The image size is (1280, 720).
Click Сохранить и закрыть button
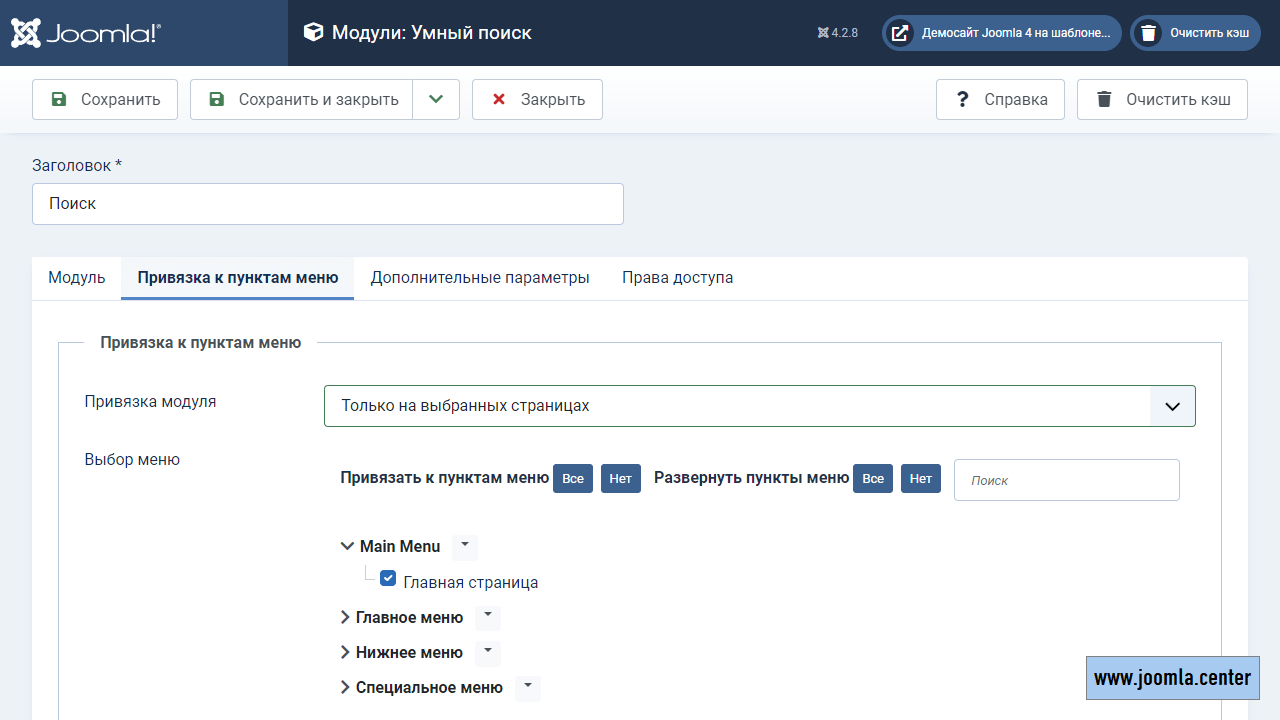[302, 100]
